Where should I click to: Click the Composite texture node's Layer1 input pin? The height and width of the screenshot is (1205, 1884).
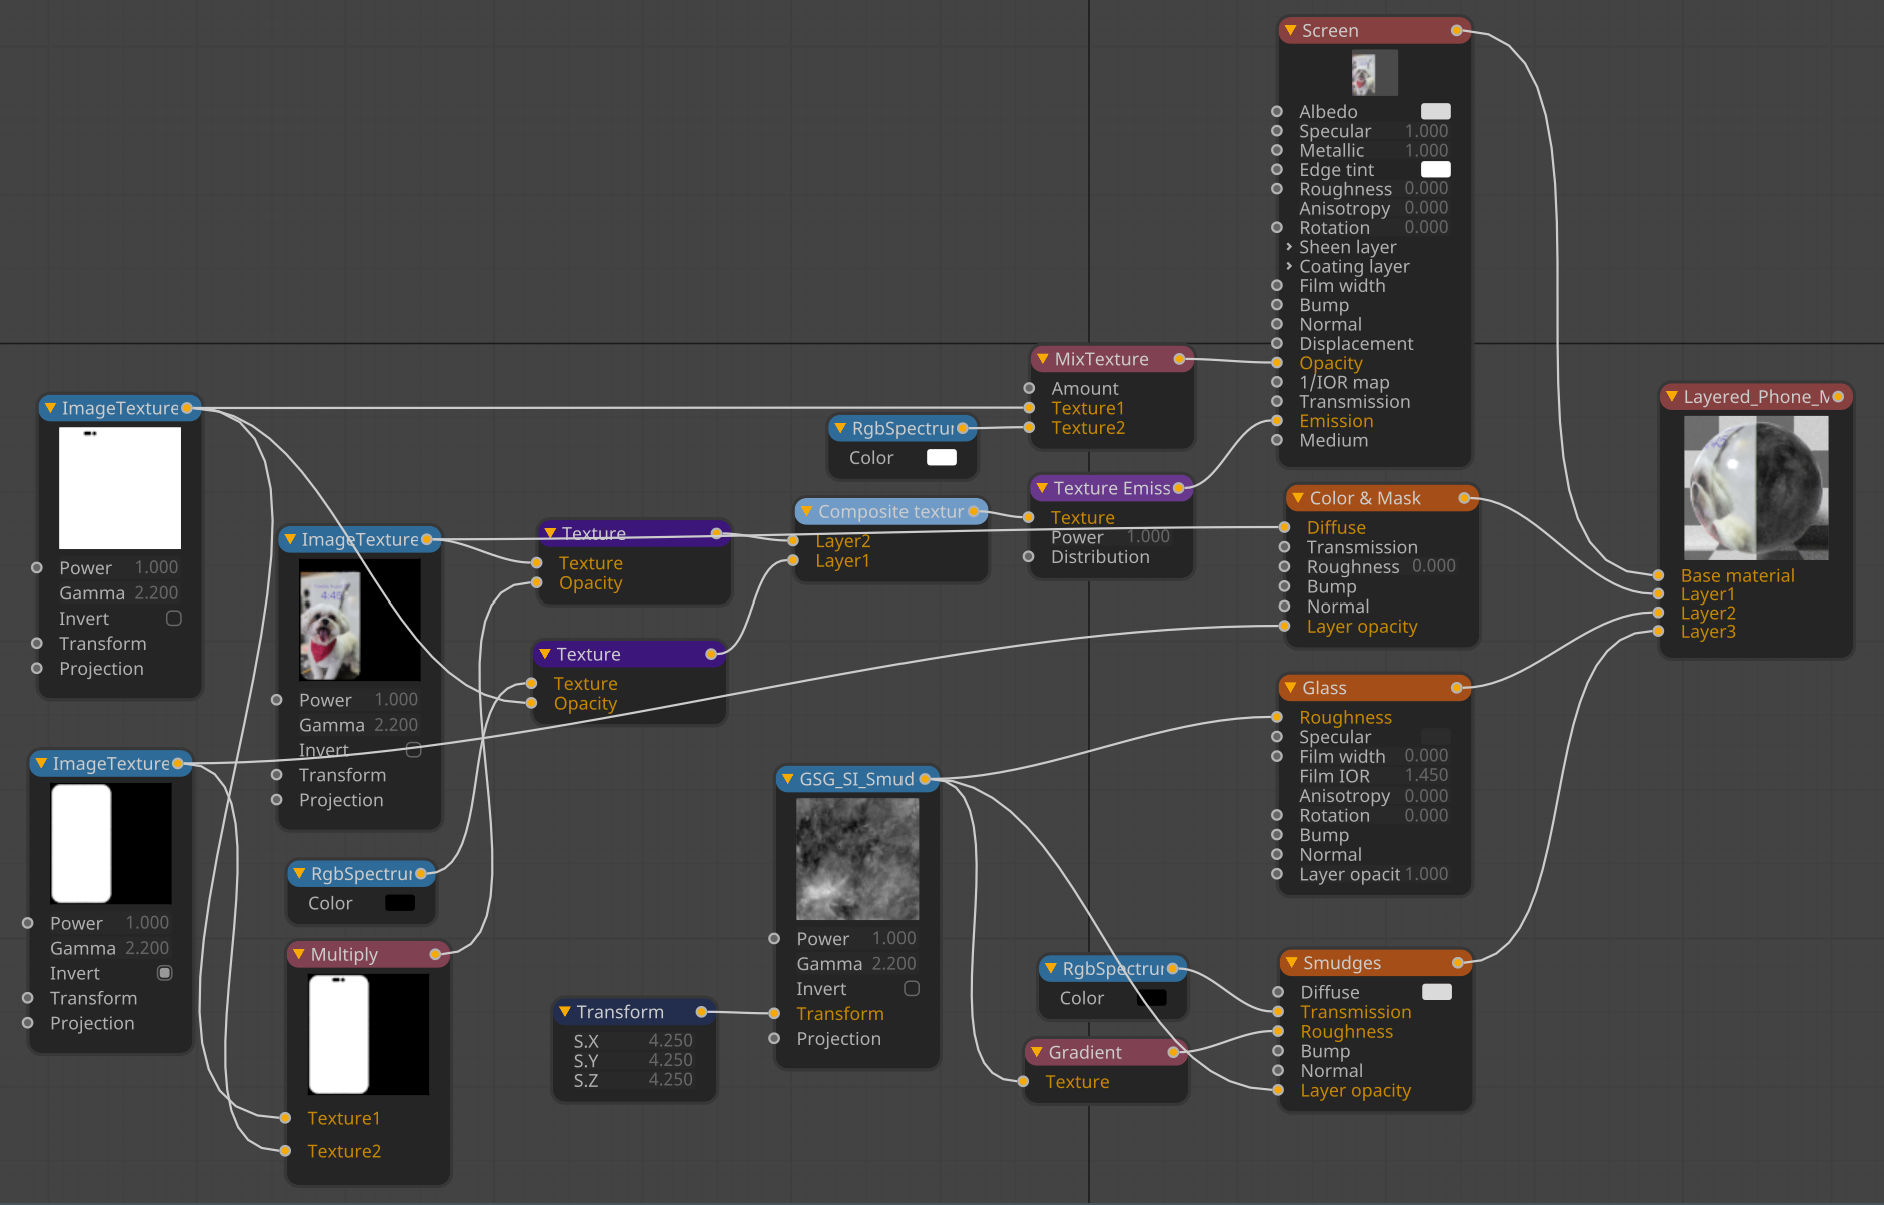click(x=793, y=561)
